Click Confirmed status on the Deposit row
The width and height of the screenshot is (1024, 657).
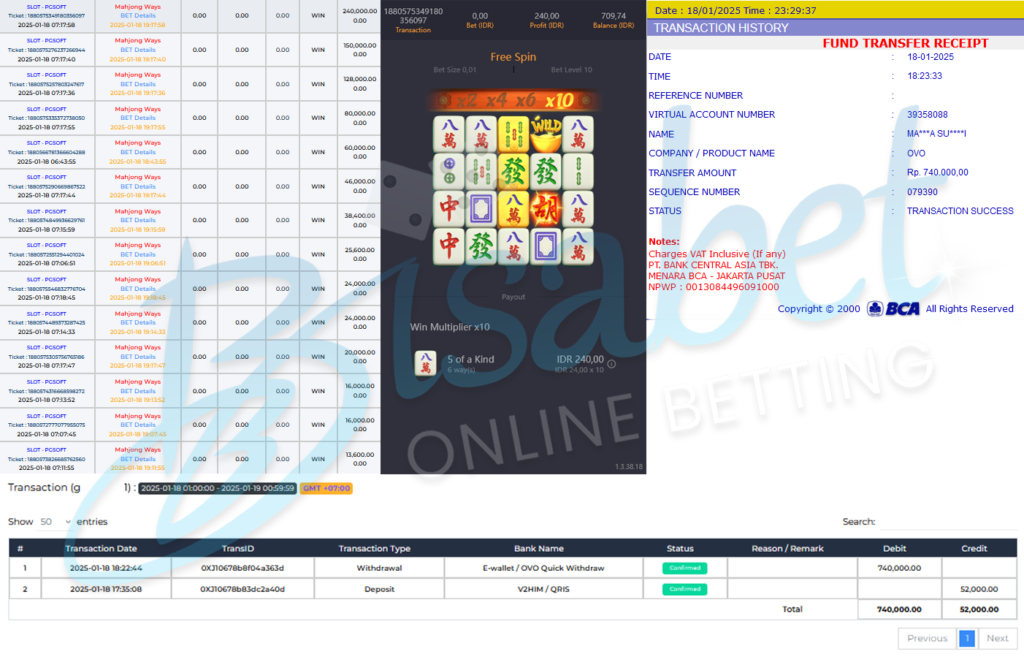click(684, 589)
